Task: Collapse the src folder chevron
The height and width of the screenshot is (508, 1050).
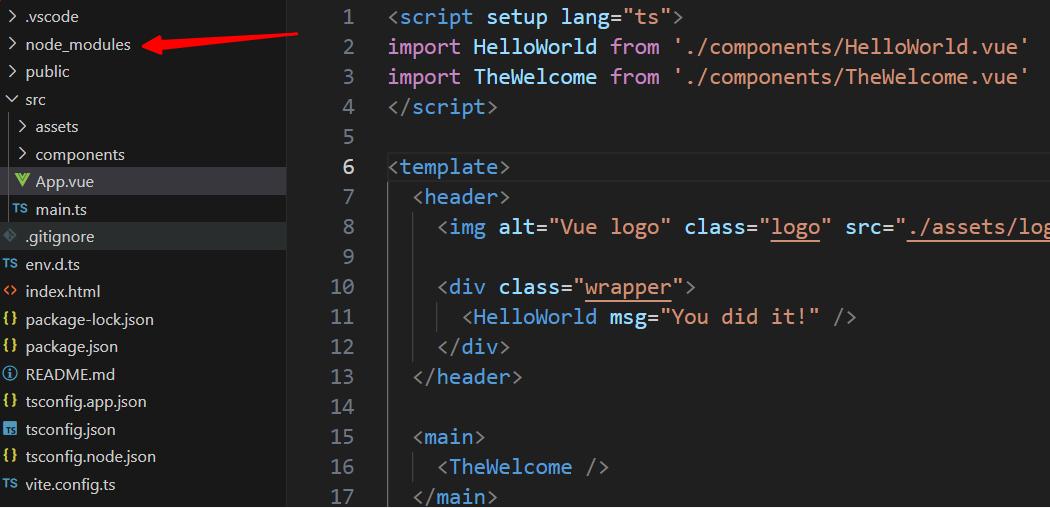Action: [11, 99]
